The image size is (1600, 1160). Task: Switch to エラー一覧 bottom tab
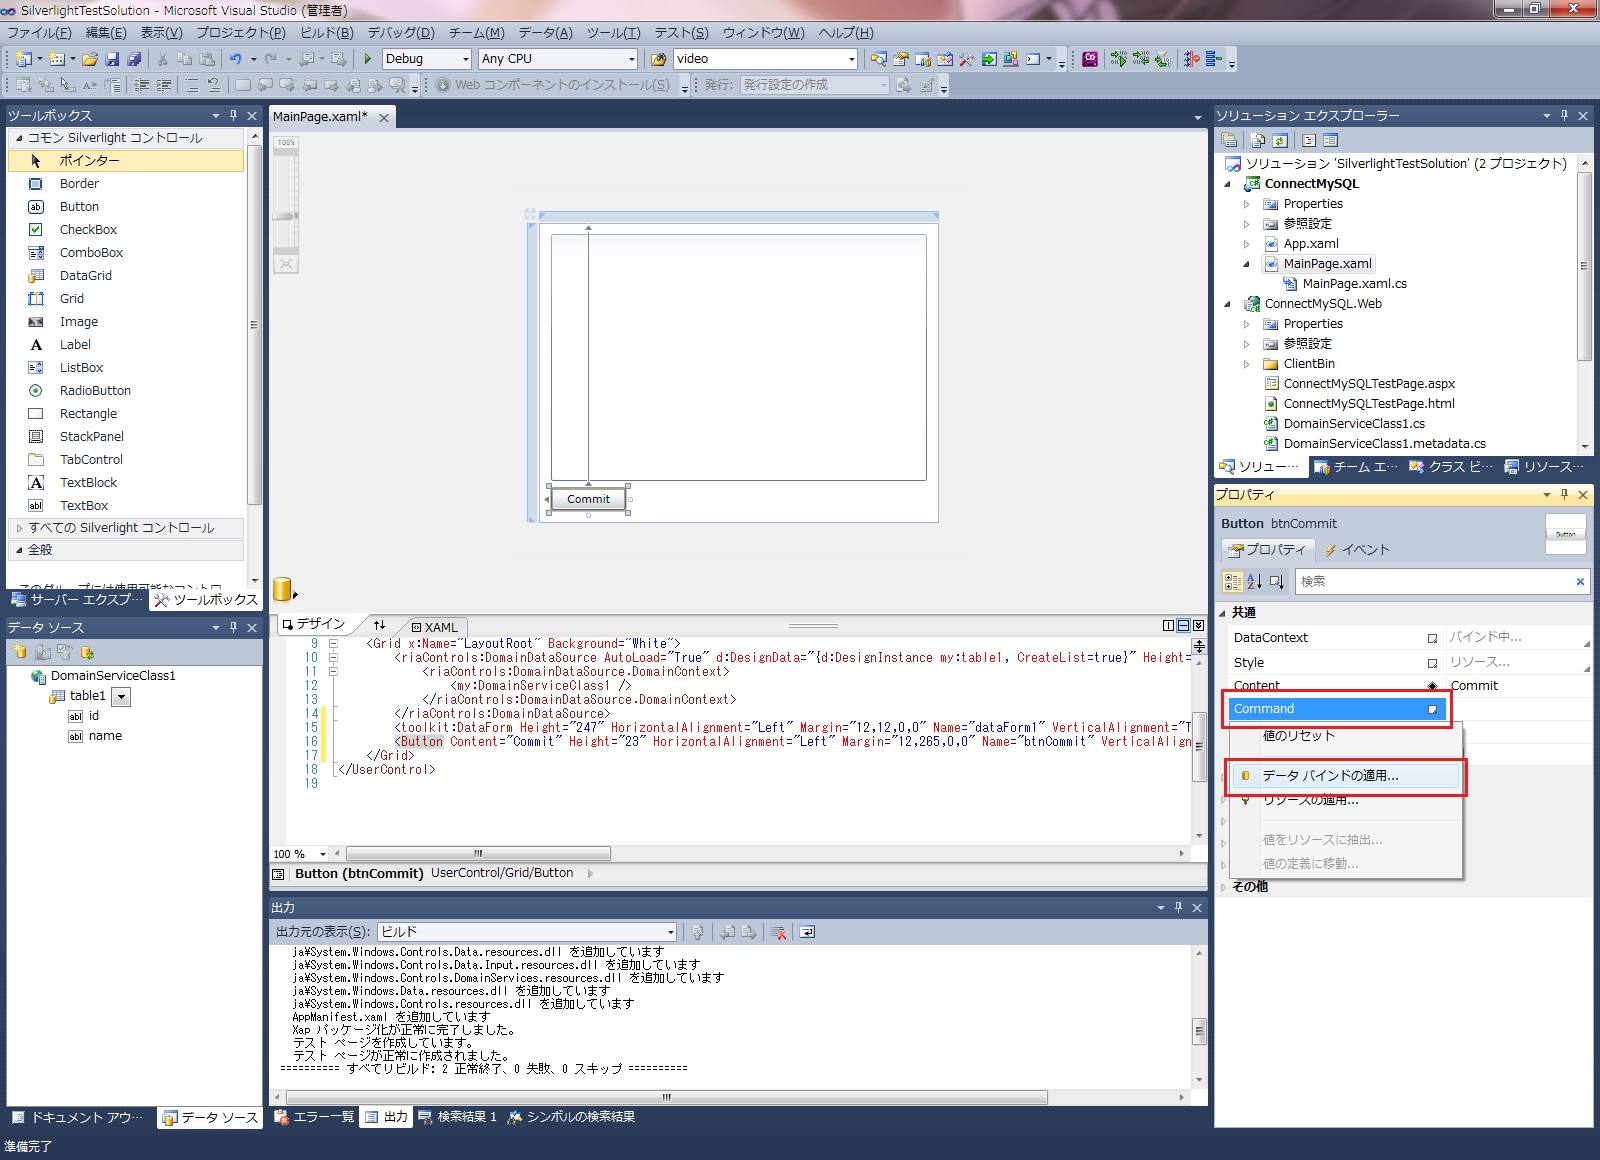click(314, 1117)
